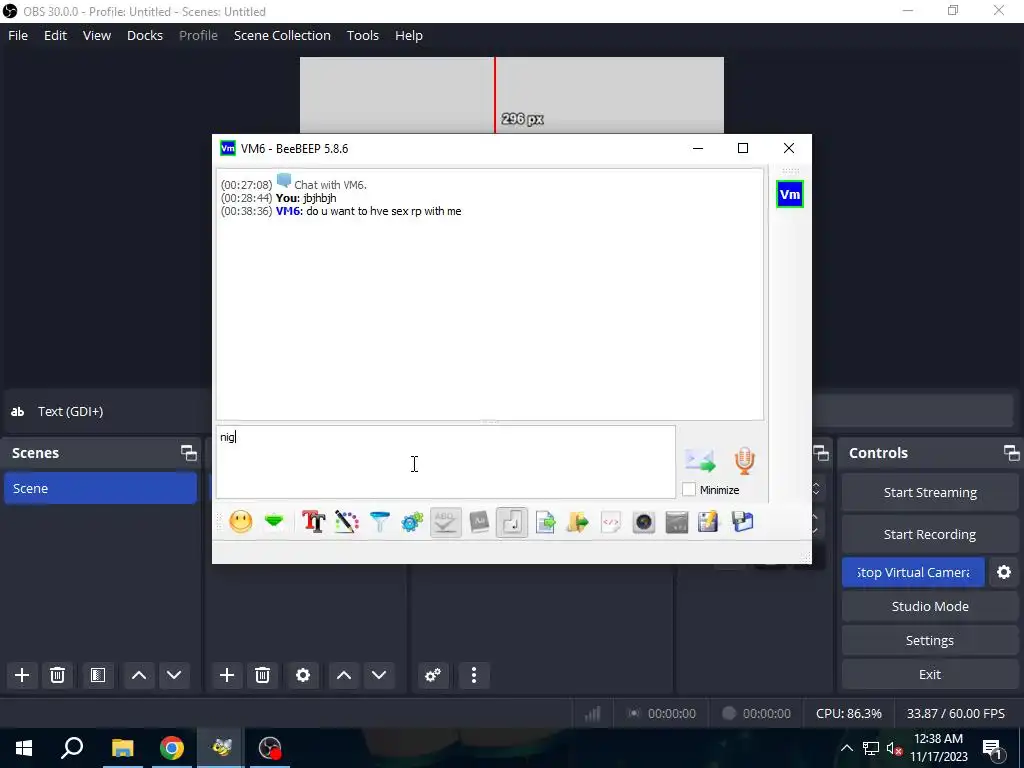Screen dimensions: 1024x768
Task: Toggle the Enter key return-arrow button
Action: [512, 522]
